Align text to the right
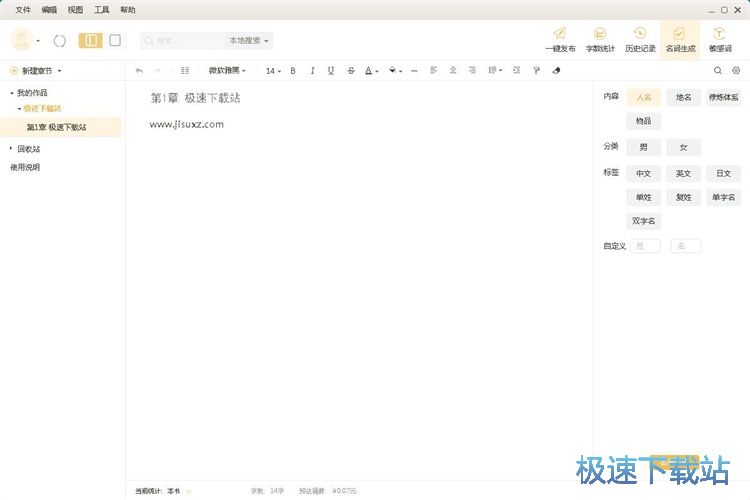 (x=472, y=70)
